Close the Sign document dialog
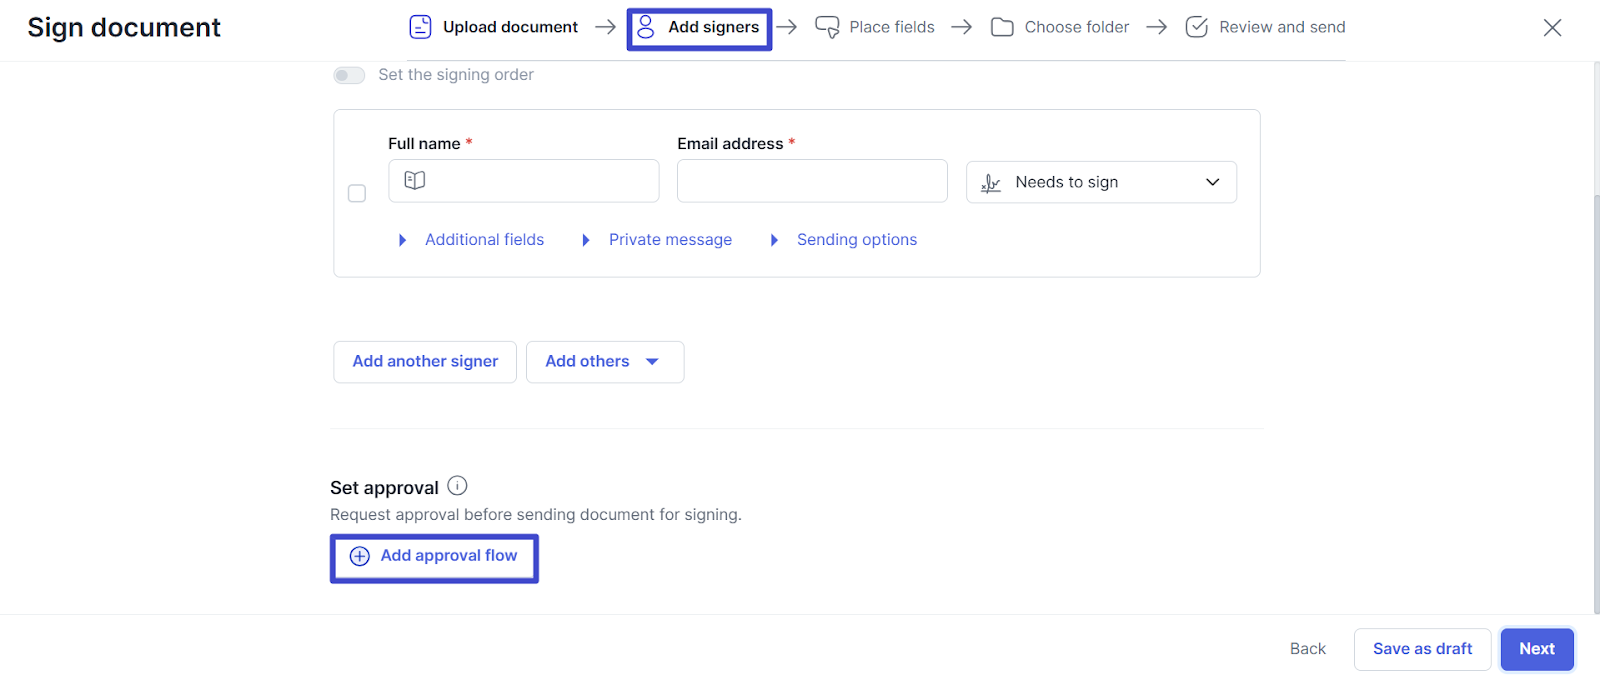 pyautogui.click(x=1552, y=28)
